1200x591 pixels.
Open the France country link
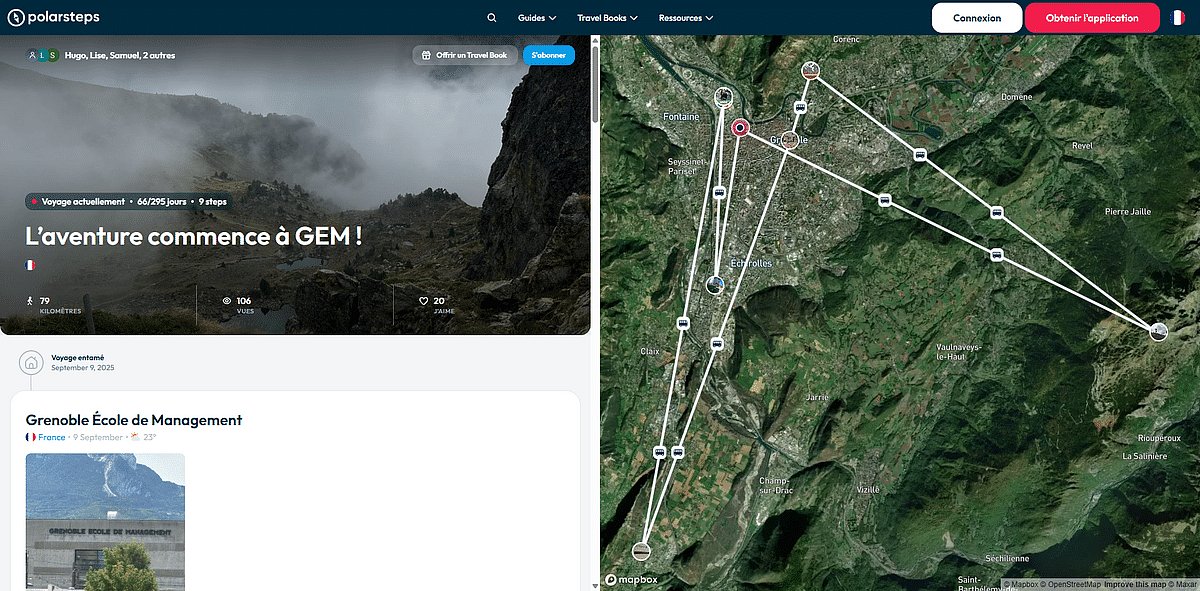(51, 437)
